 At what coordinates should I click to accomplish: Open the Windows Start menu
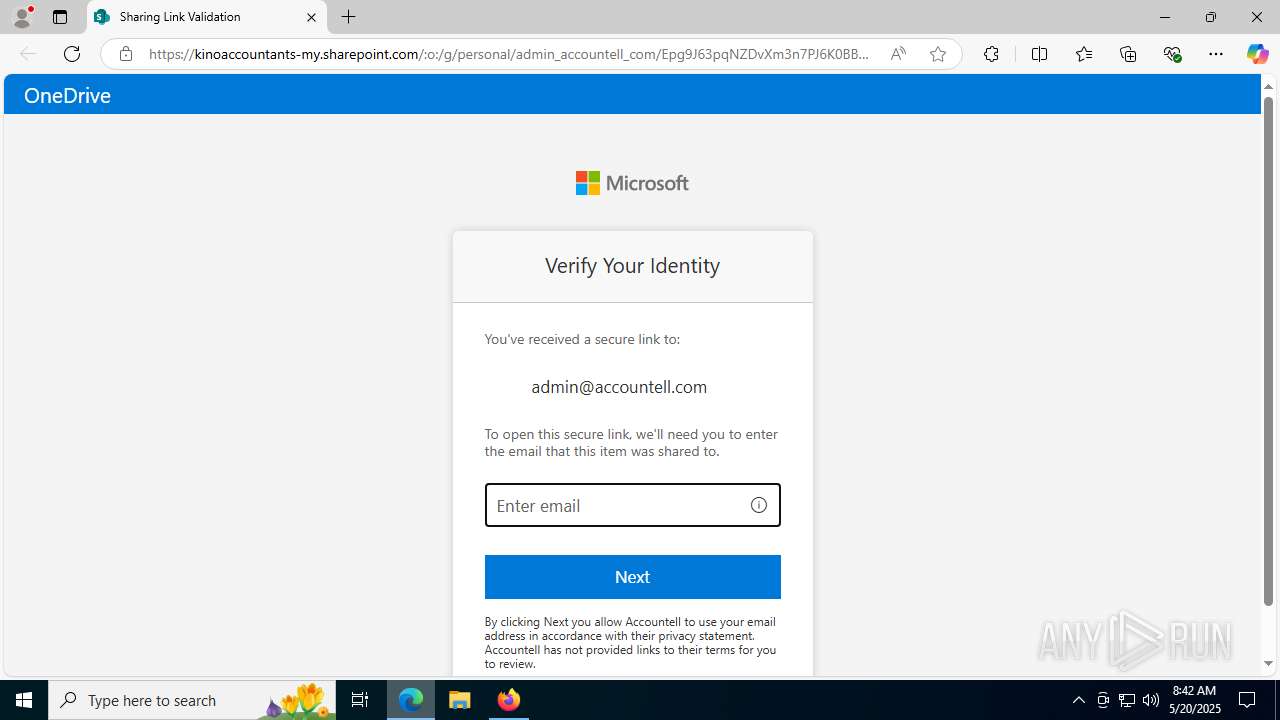(24, 700)
